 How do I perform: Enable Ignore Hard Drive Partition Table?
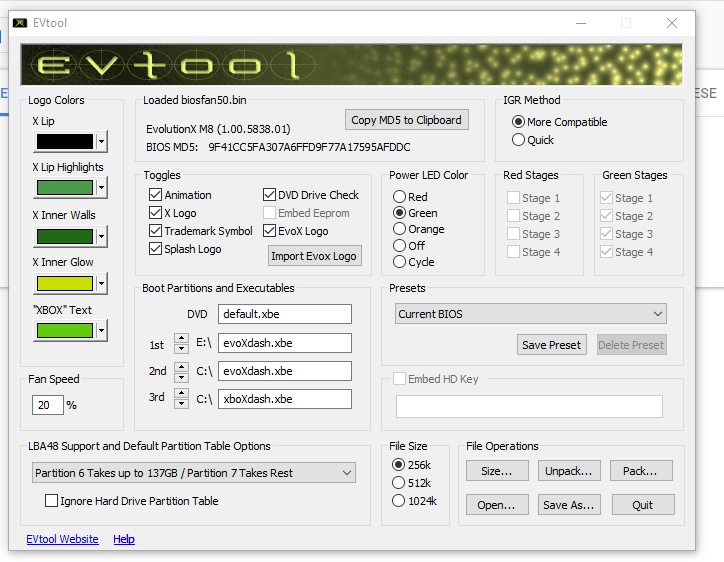(x=132, y=501)
